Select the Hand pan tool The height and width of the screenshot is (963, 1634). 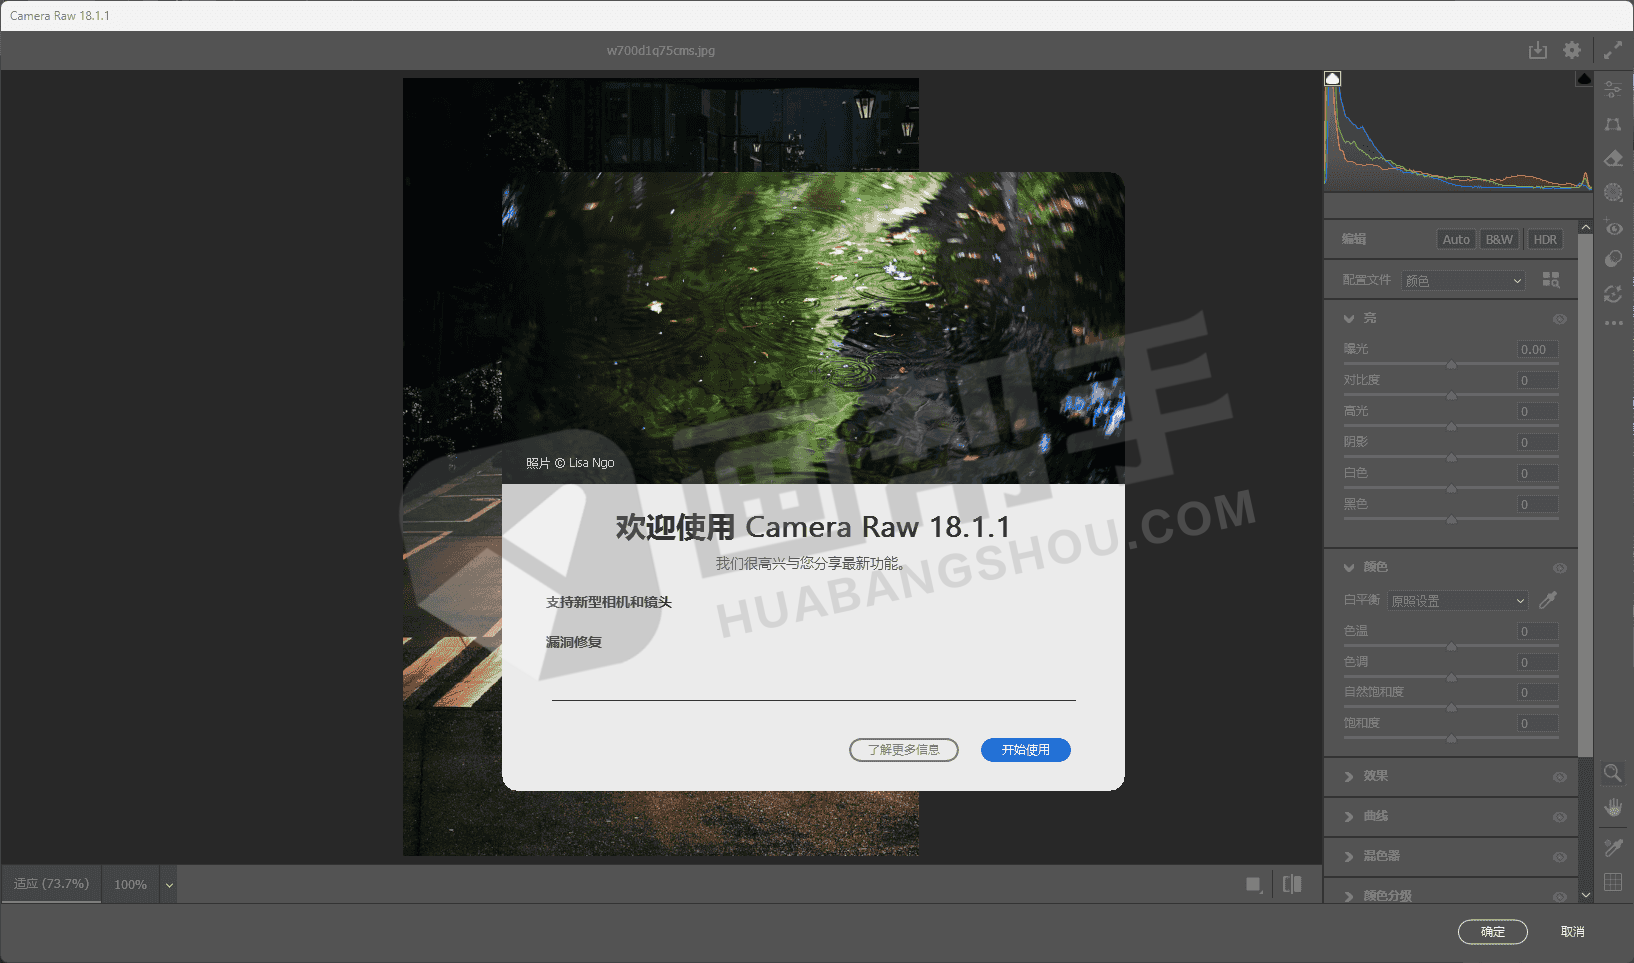click(x=1613, y=807)
